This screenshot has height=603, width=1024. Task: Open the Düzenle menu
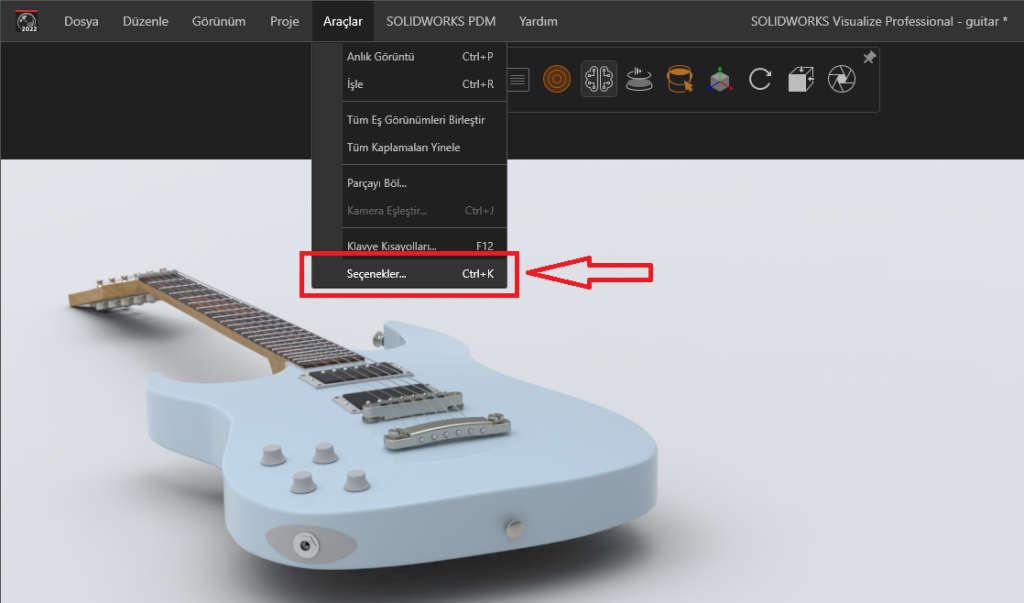[x=145, y=21]
